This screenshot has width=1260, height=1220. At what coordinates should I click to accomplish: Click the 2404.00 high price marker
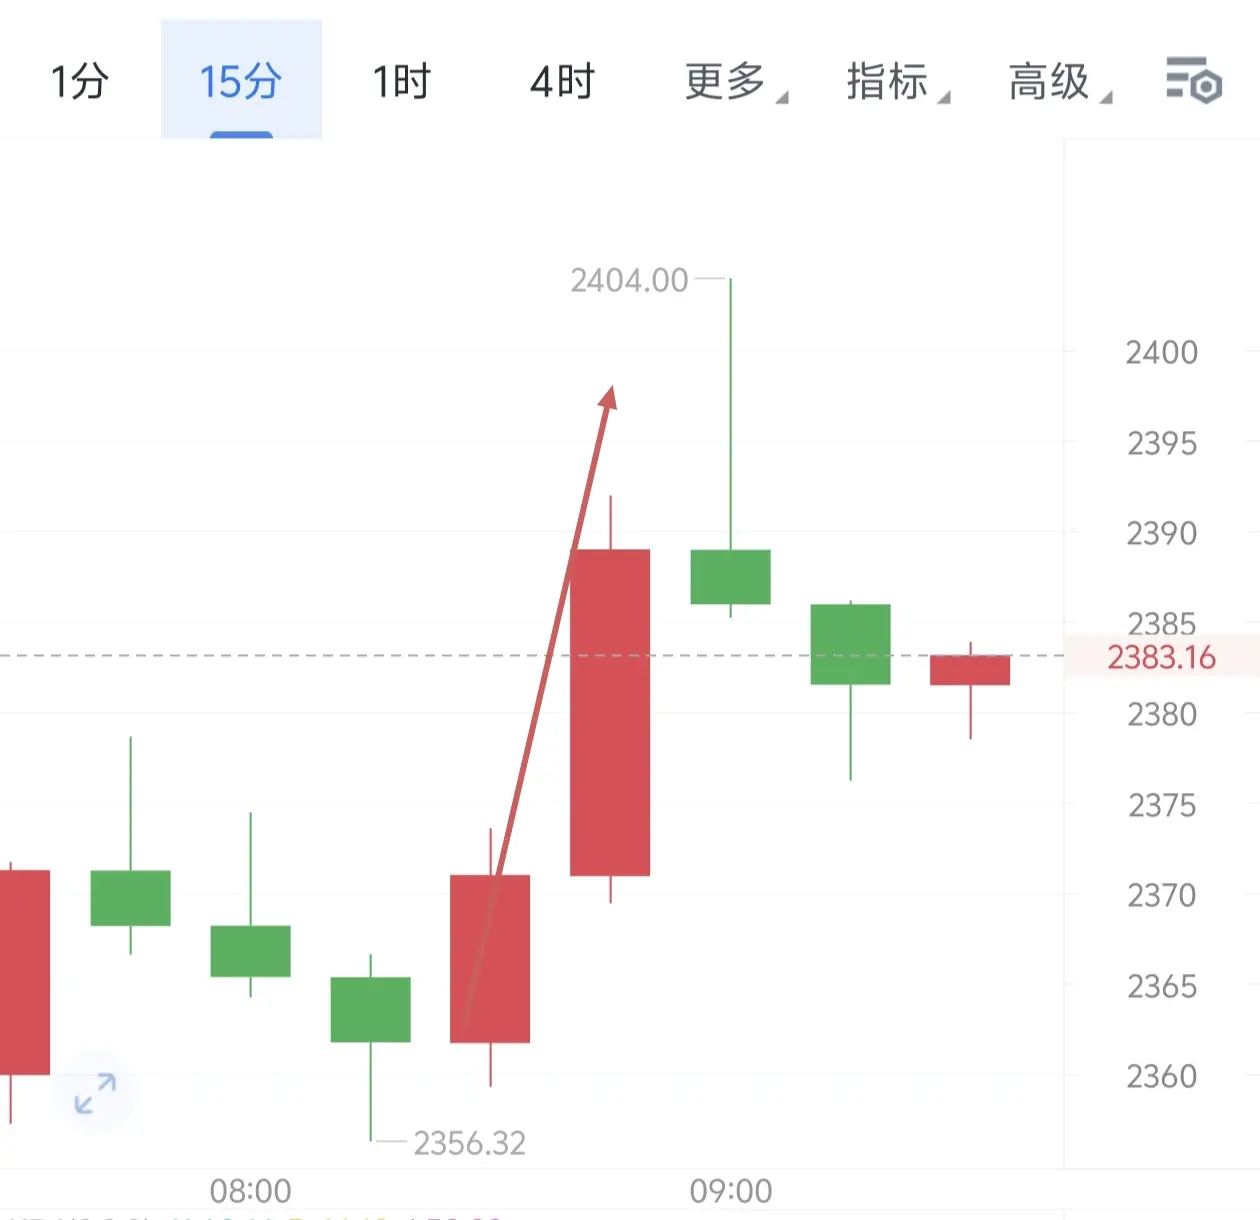pos(629,280)
